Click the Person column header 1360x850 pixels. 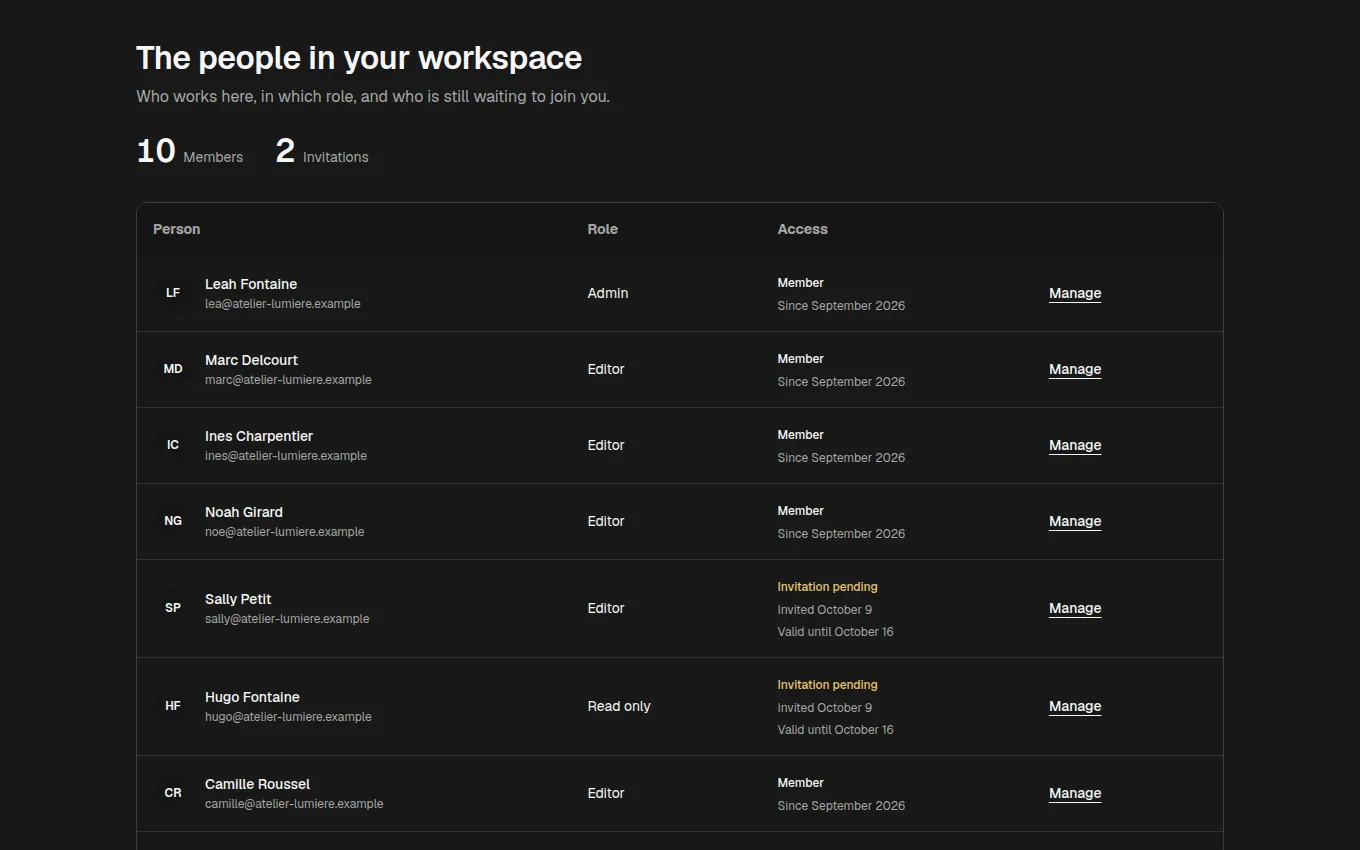pyautogui.click(x=177, y=229)
